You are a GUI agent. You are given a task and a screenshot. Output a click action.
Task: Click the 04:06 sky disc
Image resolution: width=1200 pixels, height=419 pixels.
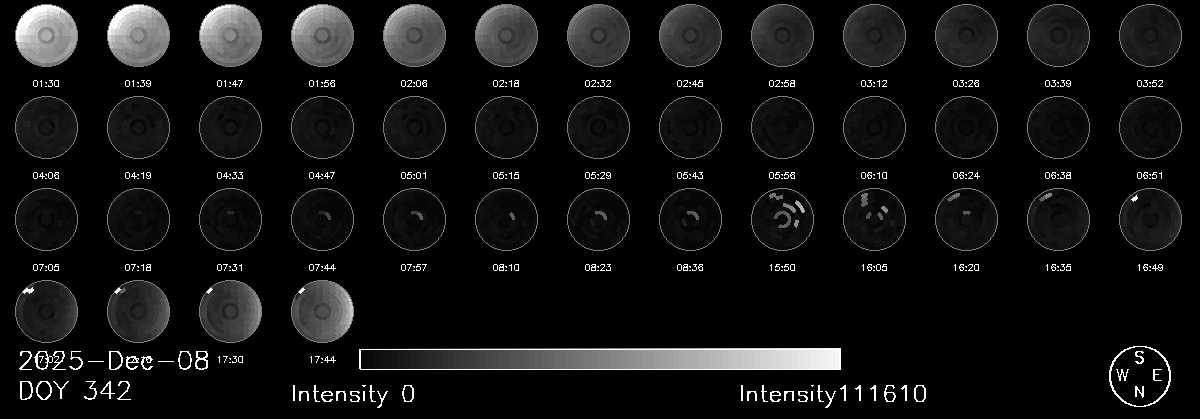tap(45, 126)
